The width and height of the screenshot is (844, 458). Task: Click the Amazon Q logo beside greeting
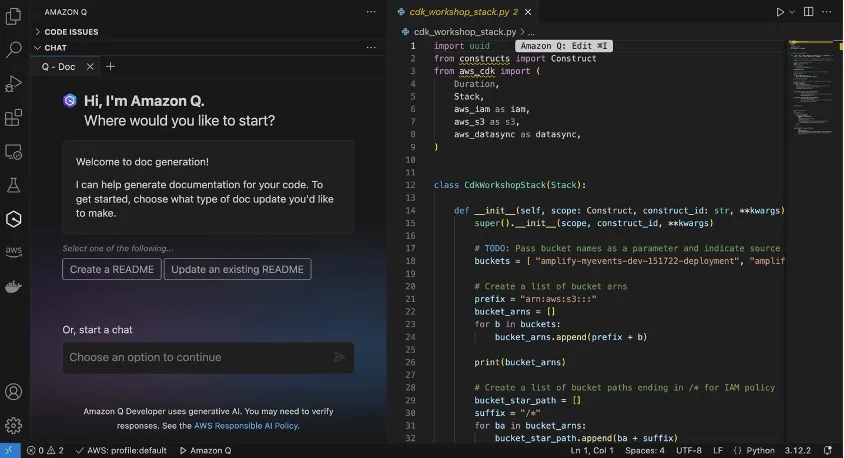(69, 101)
